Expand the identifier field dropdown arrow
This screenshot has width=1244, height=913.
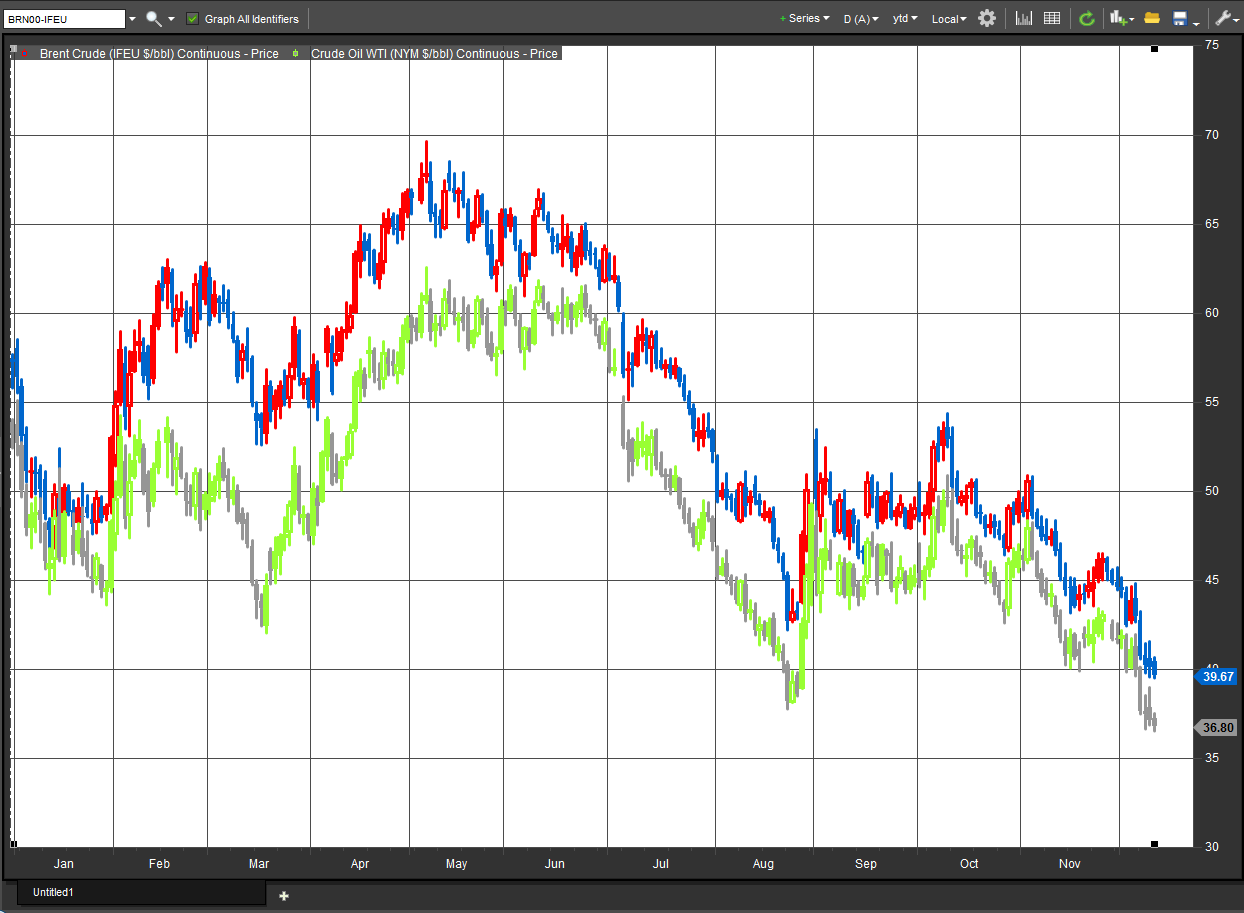(x=132, y=19)
